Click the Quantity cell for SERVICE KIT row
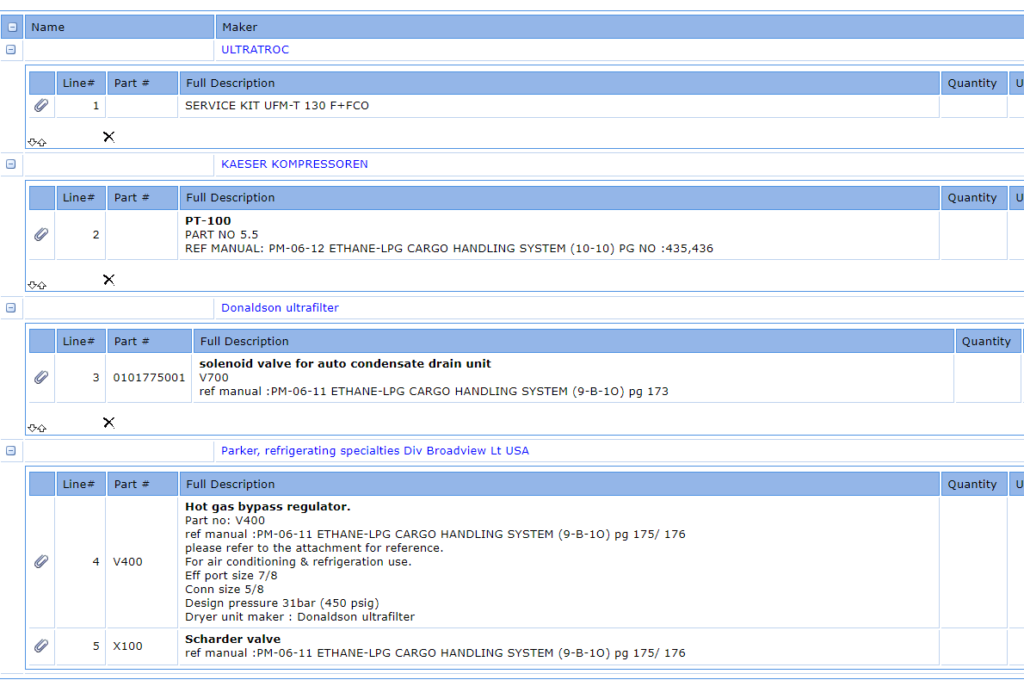The width and height of the screenshot is (1024, 680). point(973,106)
